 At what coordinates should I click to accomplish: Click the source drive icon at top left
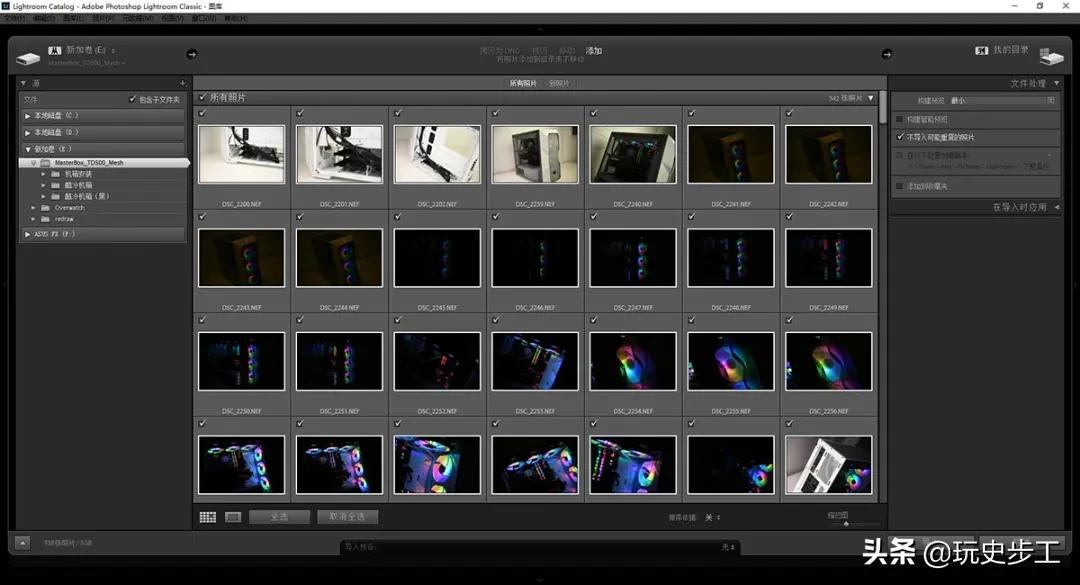tap(28, 59)
